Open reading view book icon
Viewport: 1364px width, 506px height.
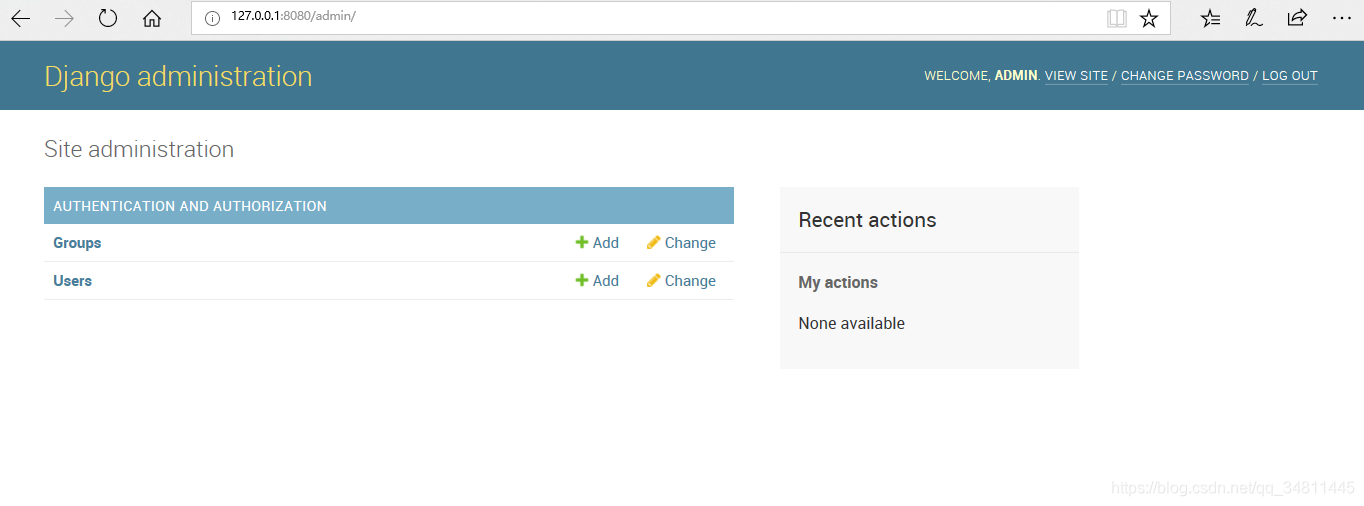point(1117,18)
